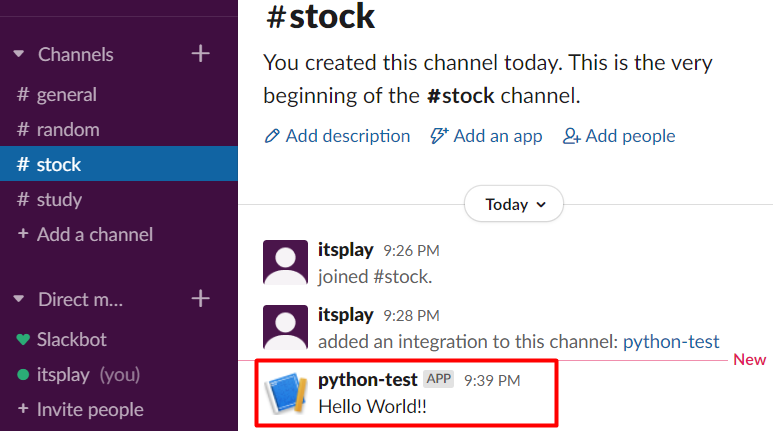Click the pencil icon beside Add description

click(x=272, y=136)
